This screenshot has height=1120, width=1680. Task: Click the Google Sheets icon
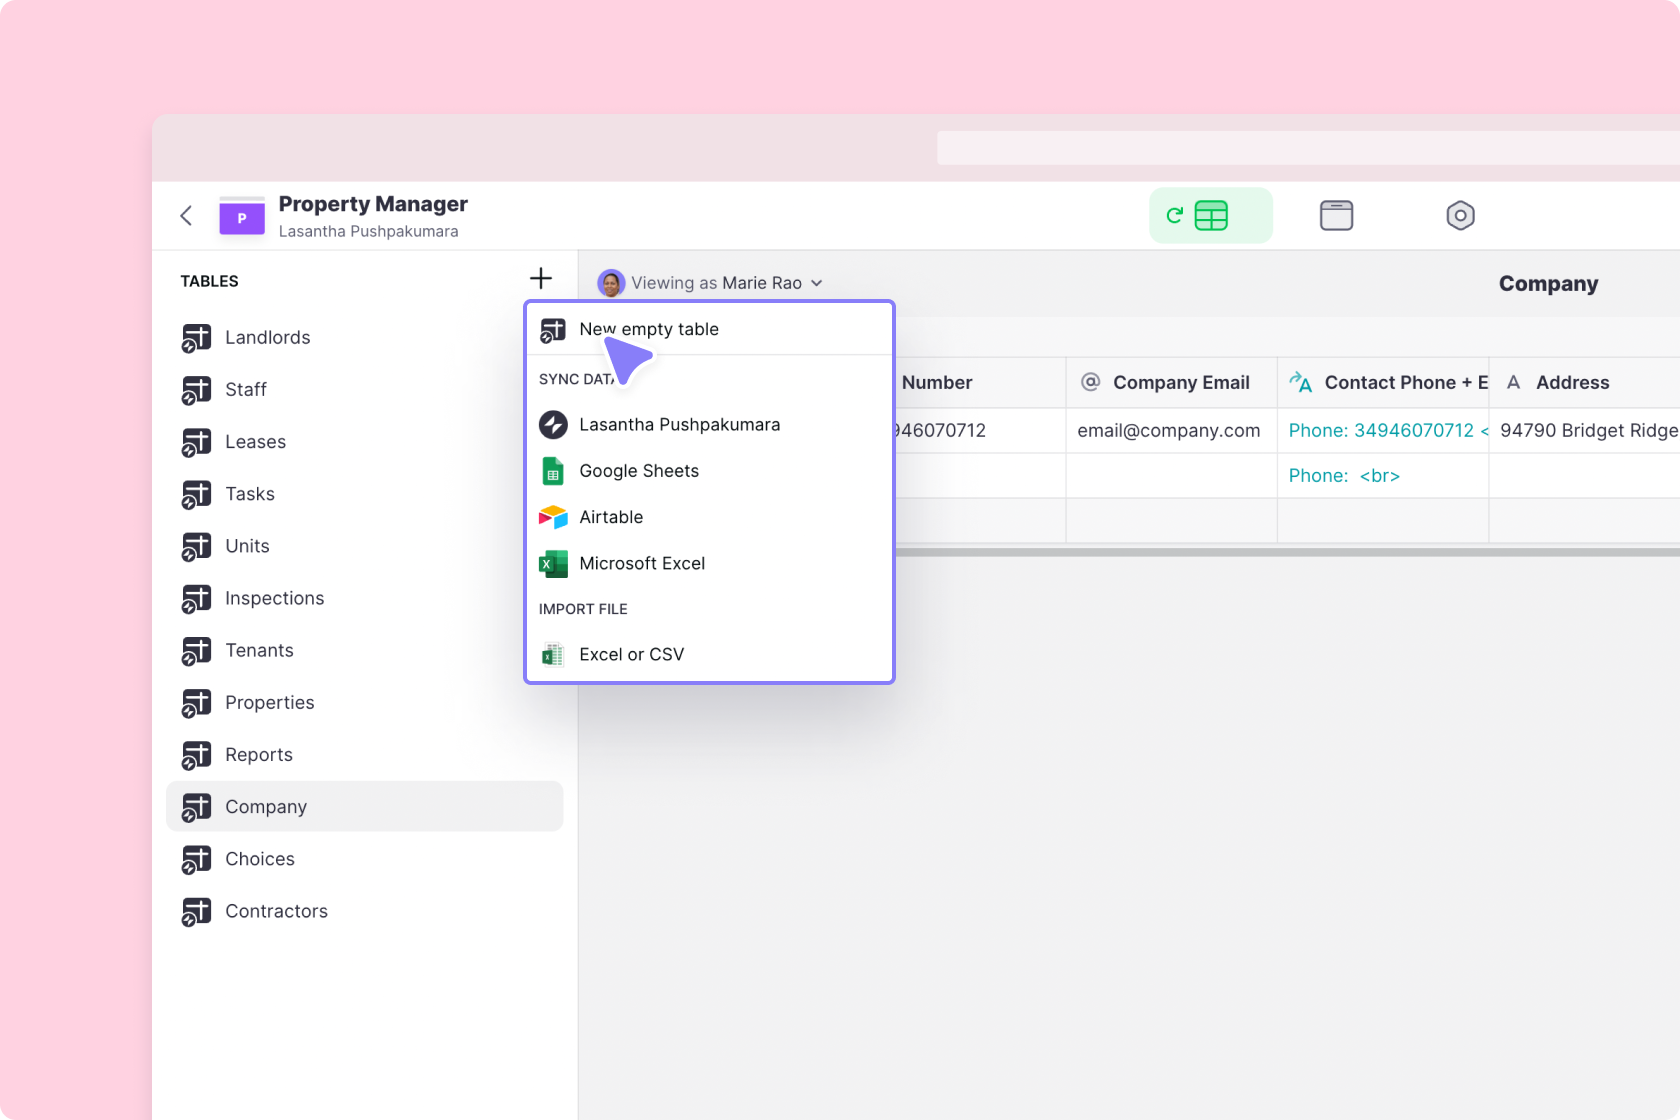point(553,471)
